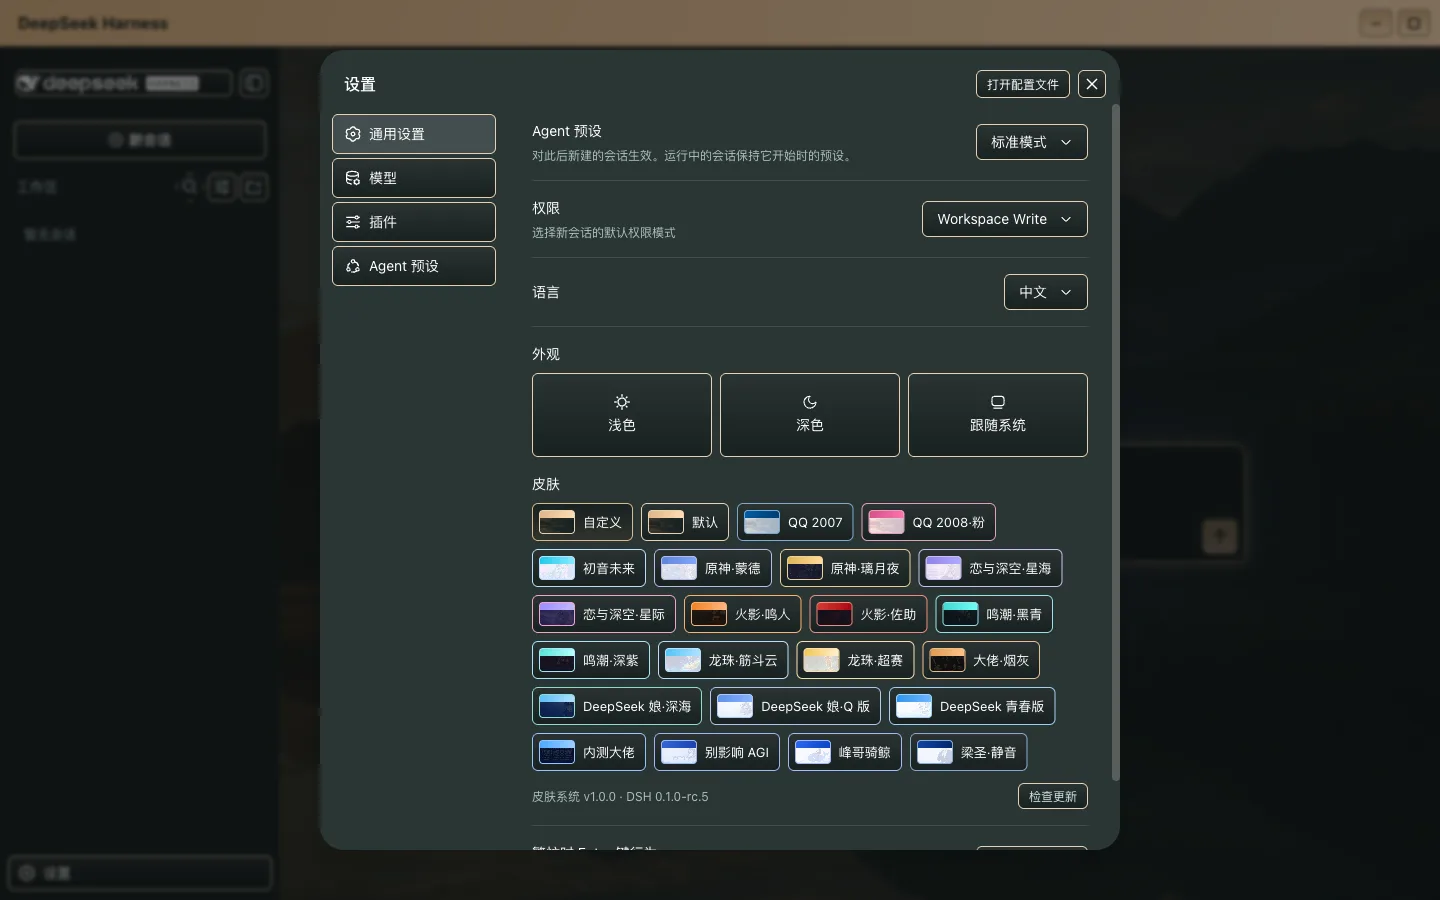
Task: Select the 跟随系统 appearance option
Action: [x=998, y=415]
